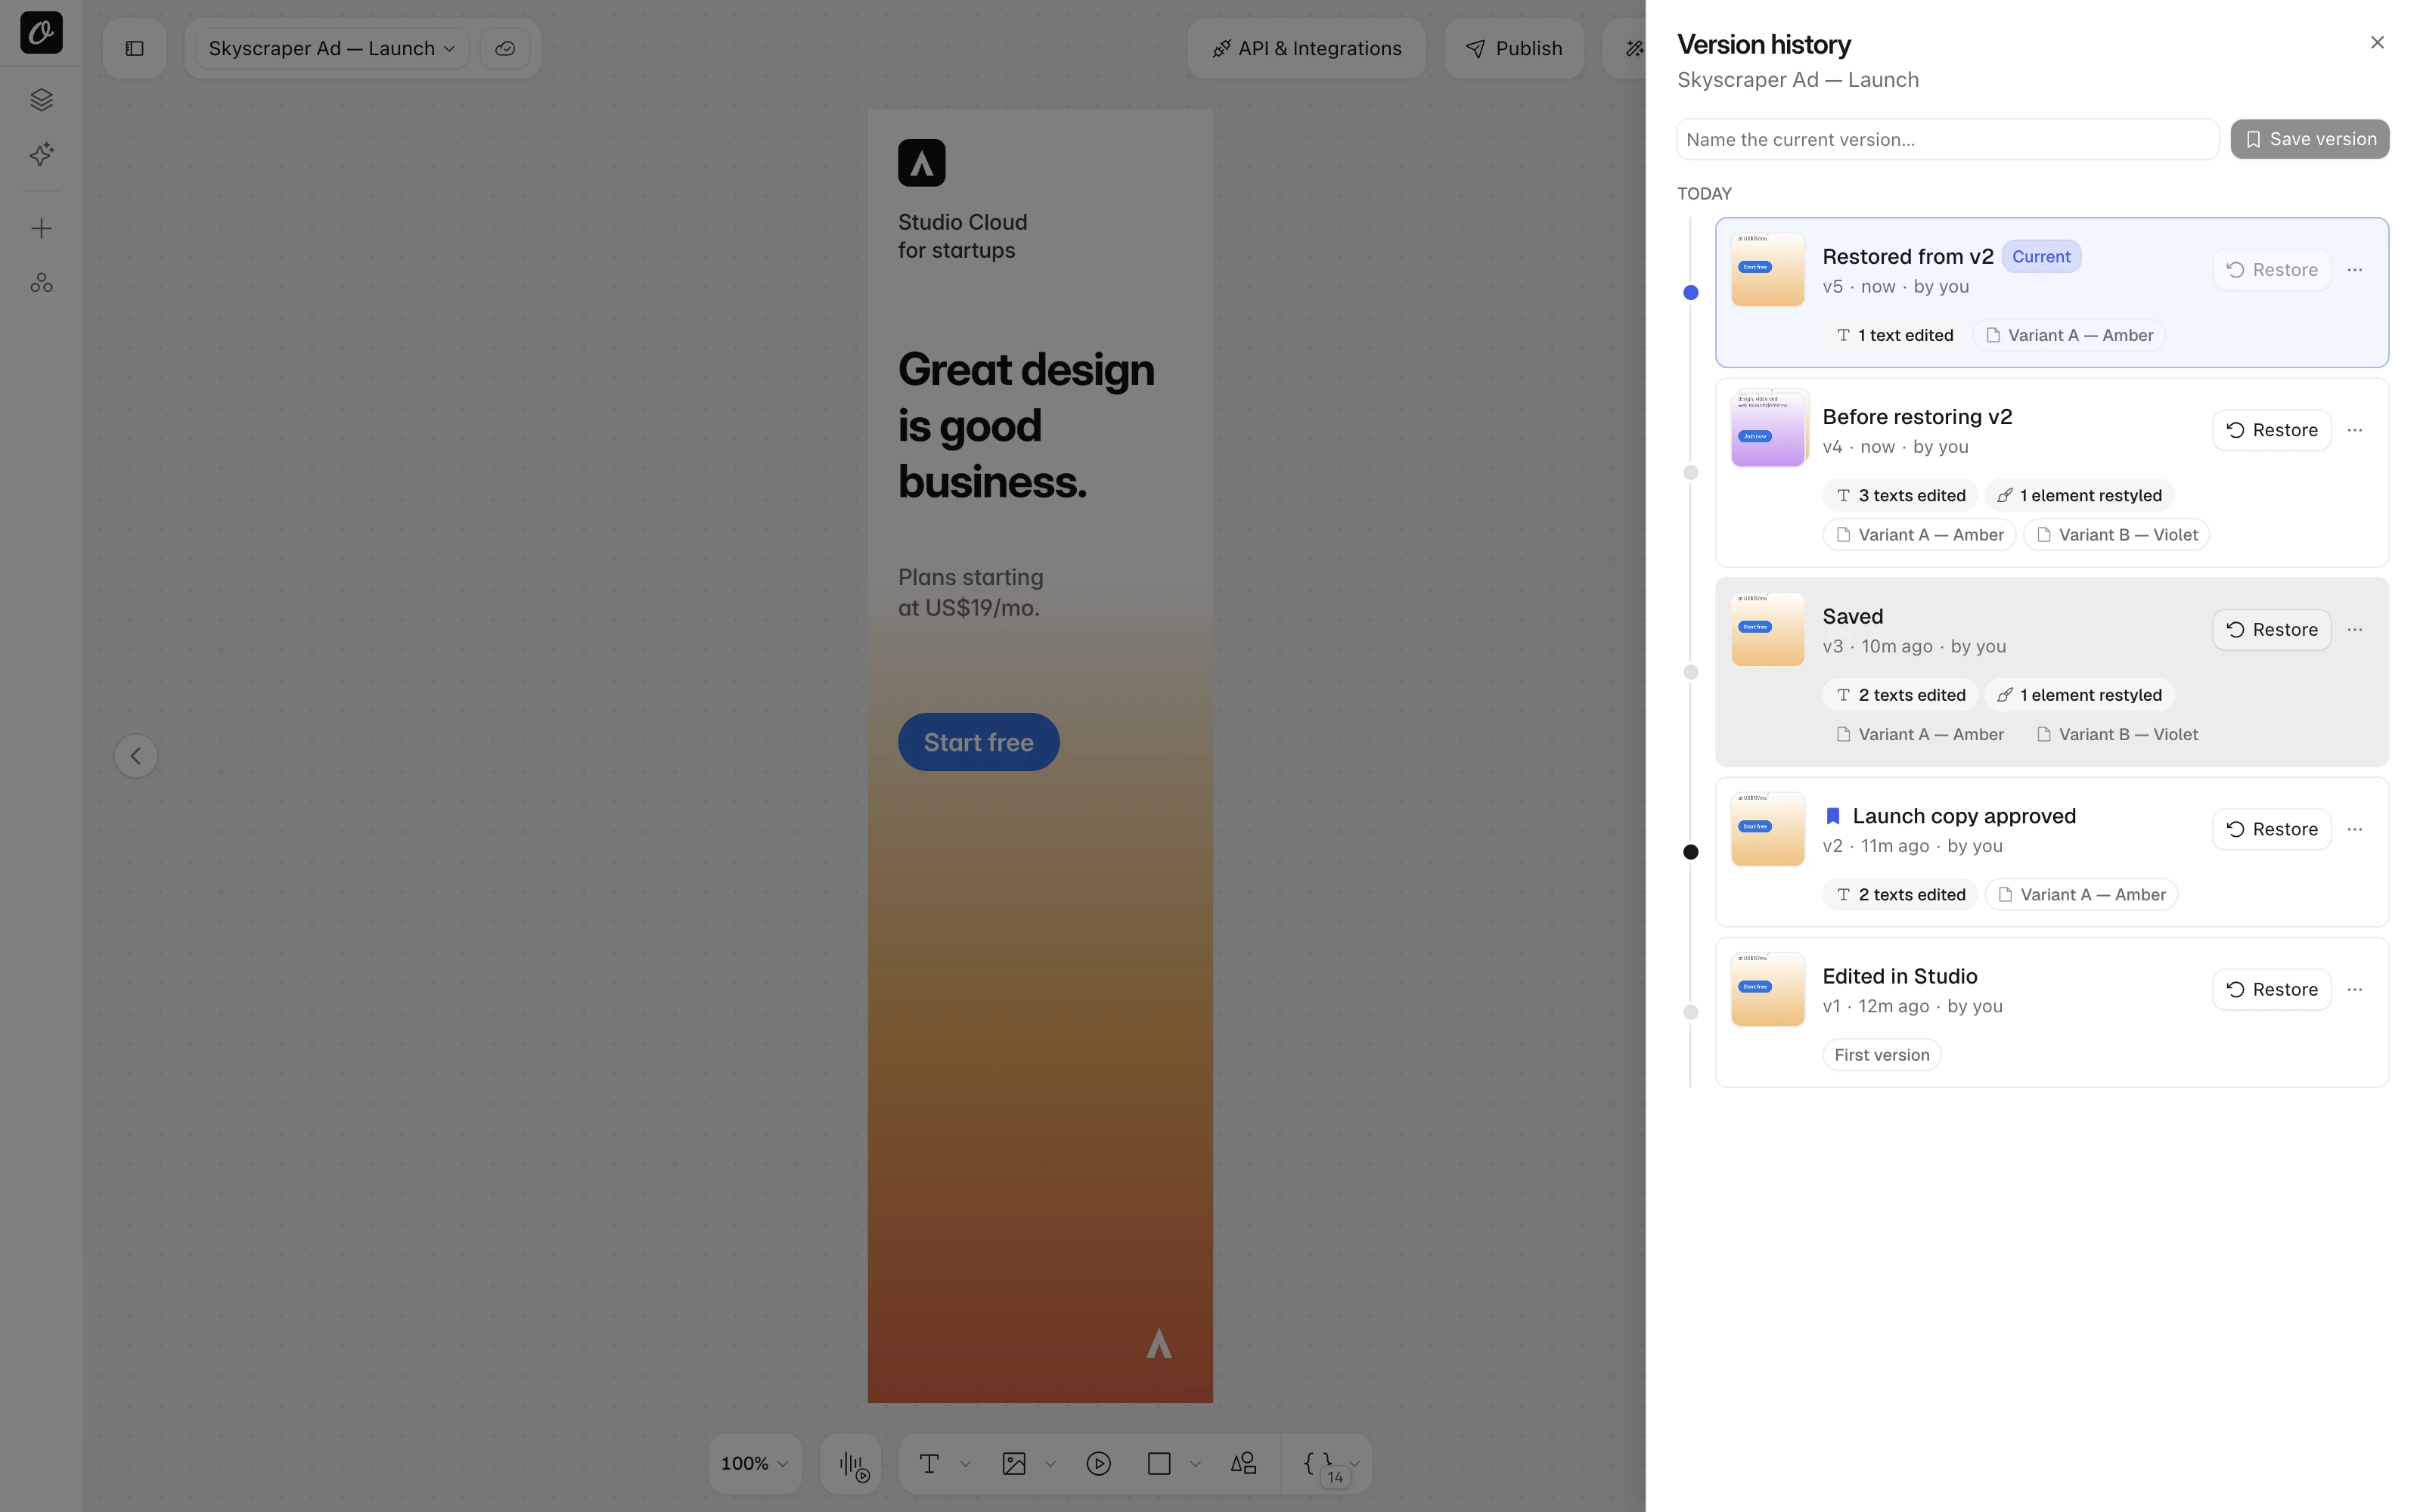Click 1 element restyled tag in v4
This screenshot has height=1512, width=2420.
tap(2079, 495)
